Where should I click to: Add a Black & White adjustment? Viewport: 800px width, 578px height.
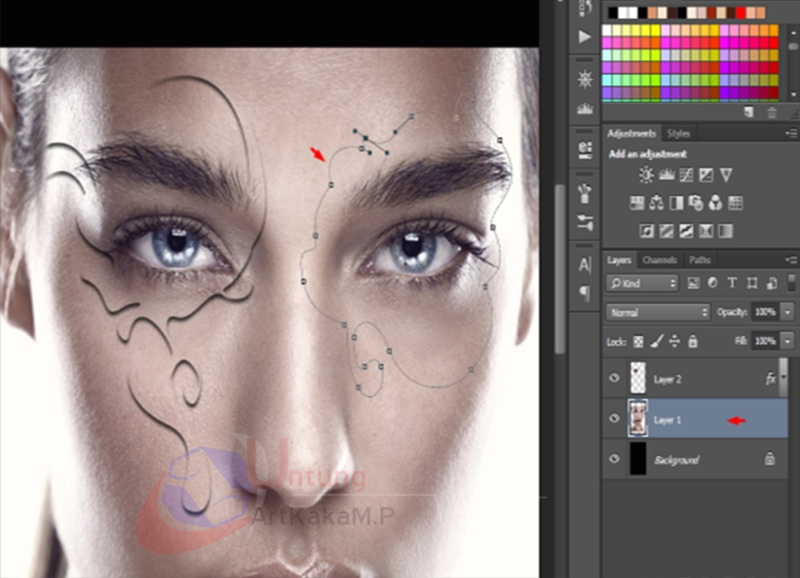pos(676,203)
